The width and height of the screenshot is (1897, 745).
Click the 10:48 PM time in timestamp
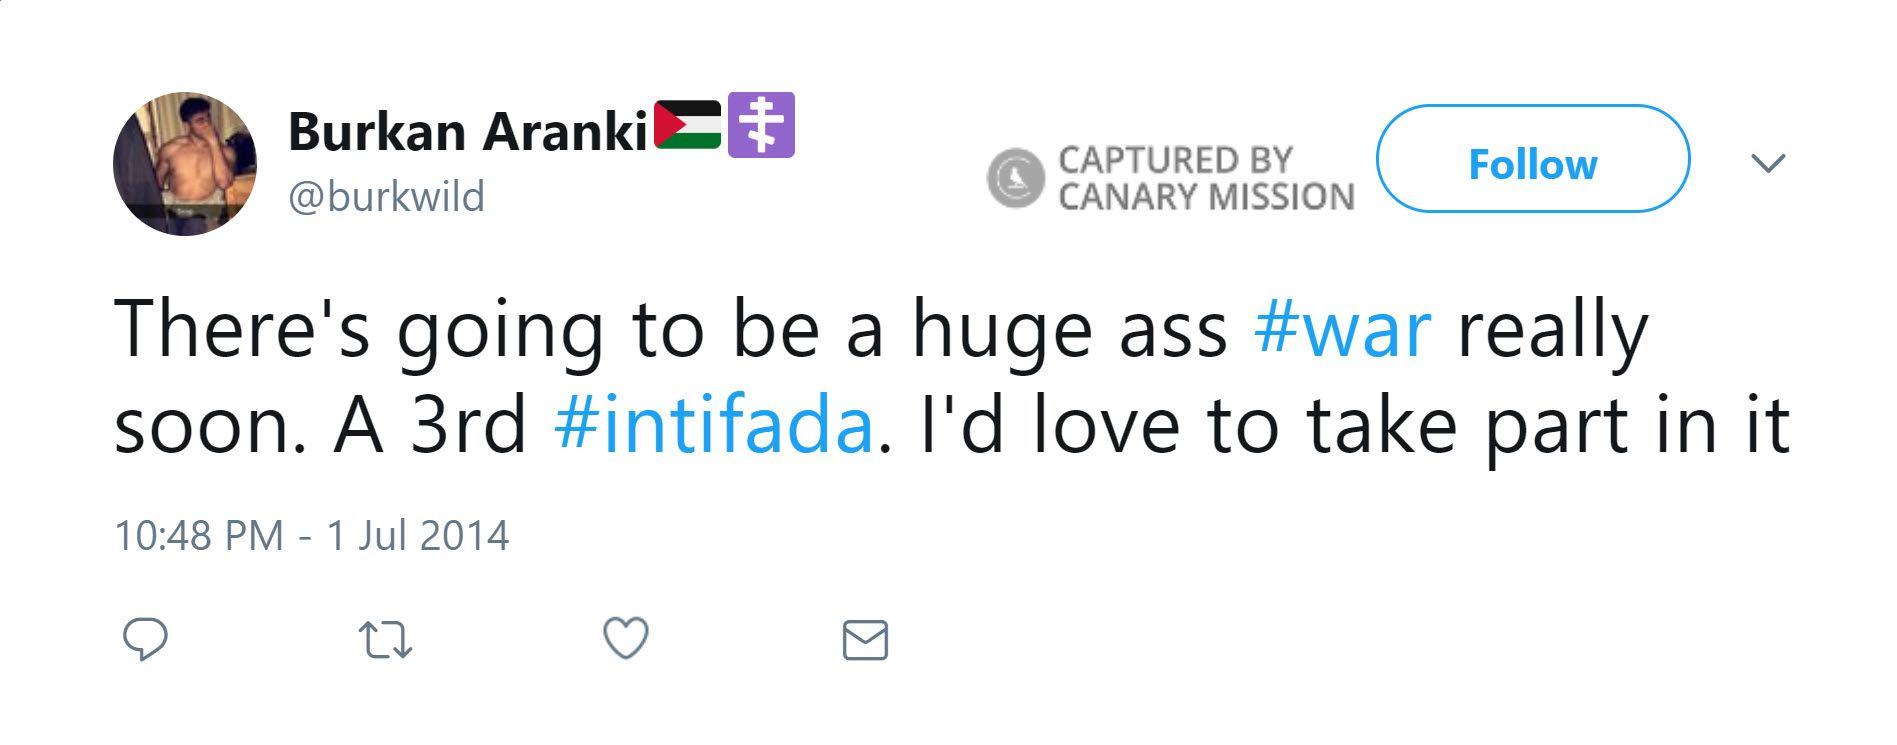pos(199,536)
